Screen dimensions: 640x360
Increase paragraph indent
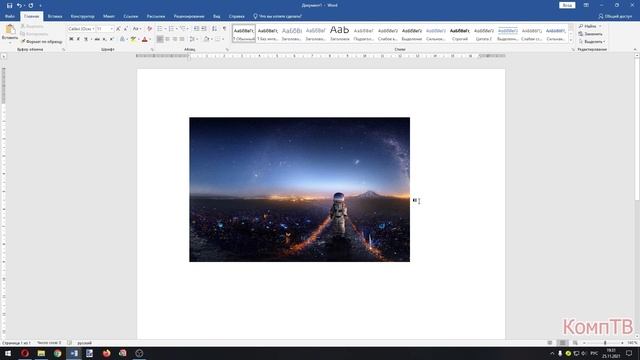pos(204,29)
